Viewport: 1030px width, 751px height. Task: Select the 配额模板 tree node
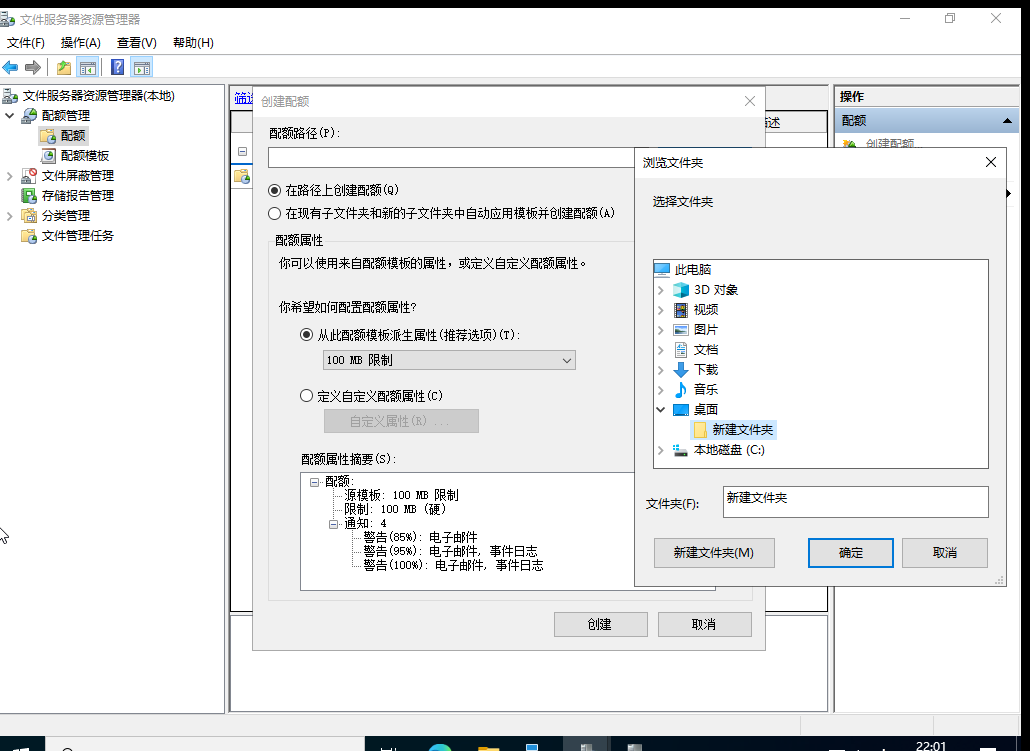click(85, 156)
